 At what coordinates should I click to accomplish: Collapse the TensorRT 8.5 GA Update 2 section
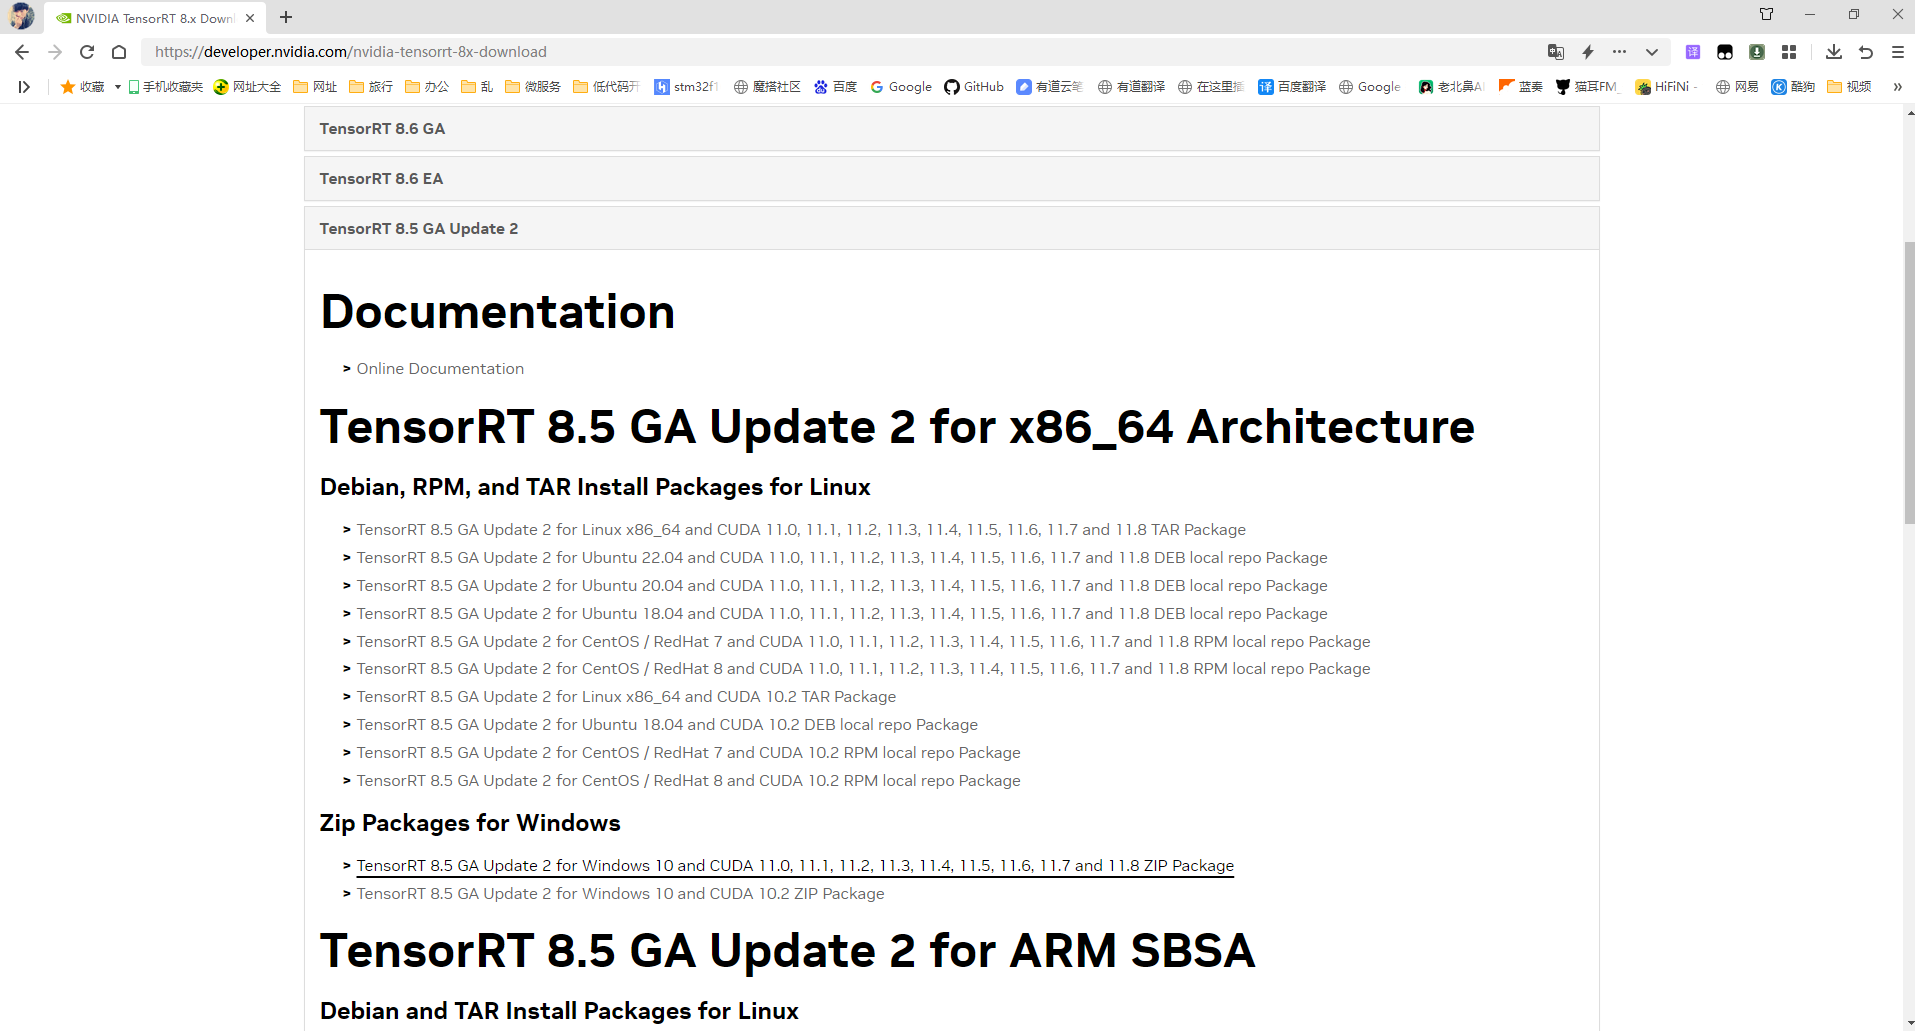point(418,229)
